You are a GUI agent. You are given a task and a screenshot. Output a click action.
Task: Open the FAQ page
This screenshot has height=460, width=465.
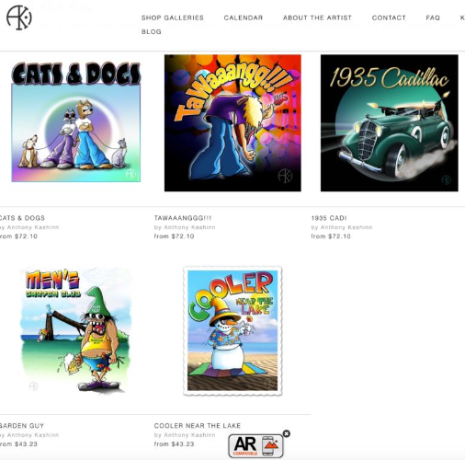[433, 18]
